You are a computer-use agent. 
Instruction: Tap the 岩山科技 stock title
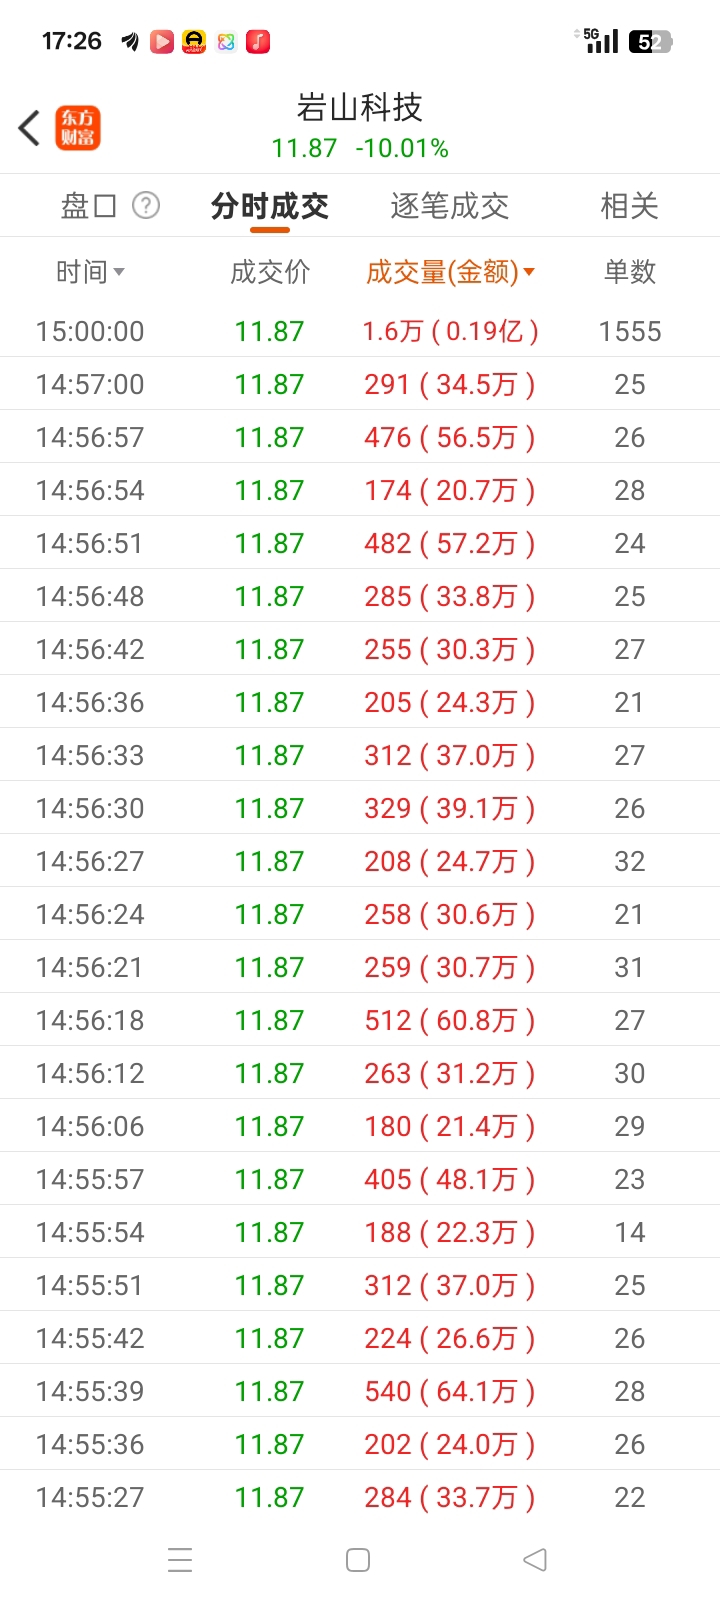(360, 108)
